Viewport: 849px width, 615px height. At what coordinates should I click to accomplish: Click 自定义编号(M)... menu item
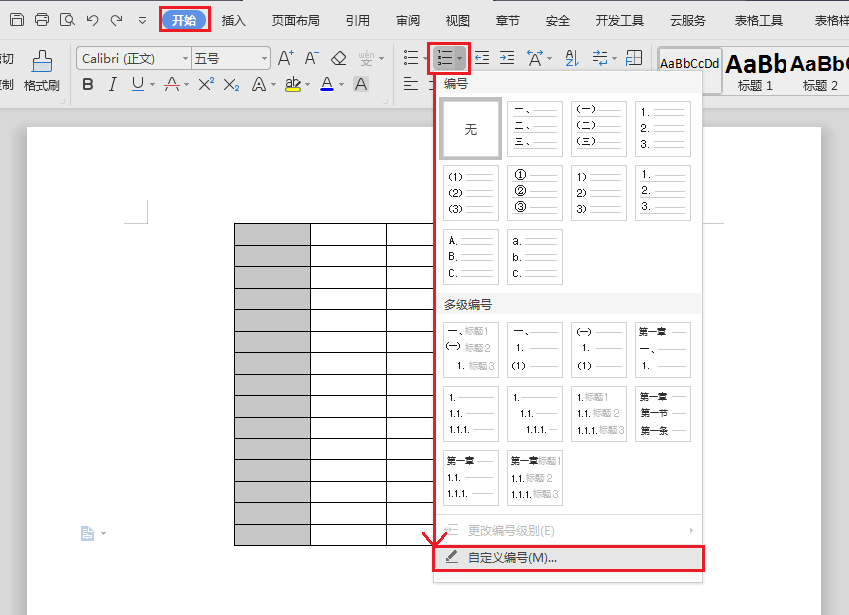point(569,558)
